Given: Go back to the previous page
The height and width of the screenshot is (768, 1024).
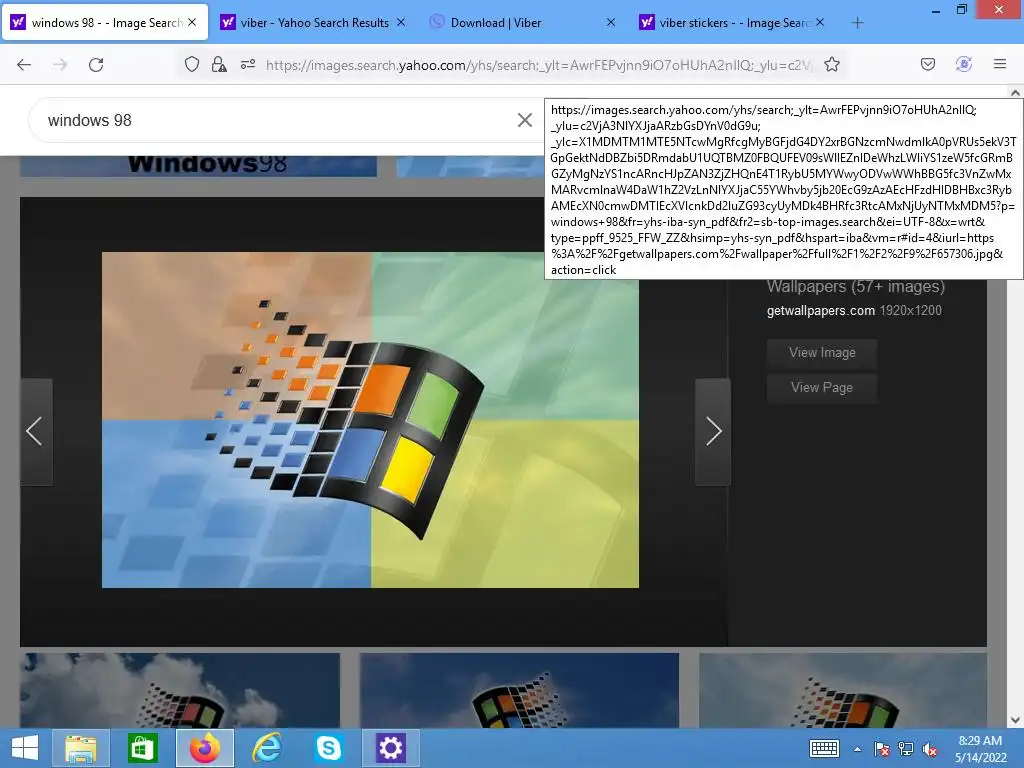Looking at the screenshot, I should (x=24, y=65).
